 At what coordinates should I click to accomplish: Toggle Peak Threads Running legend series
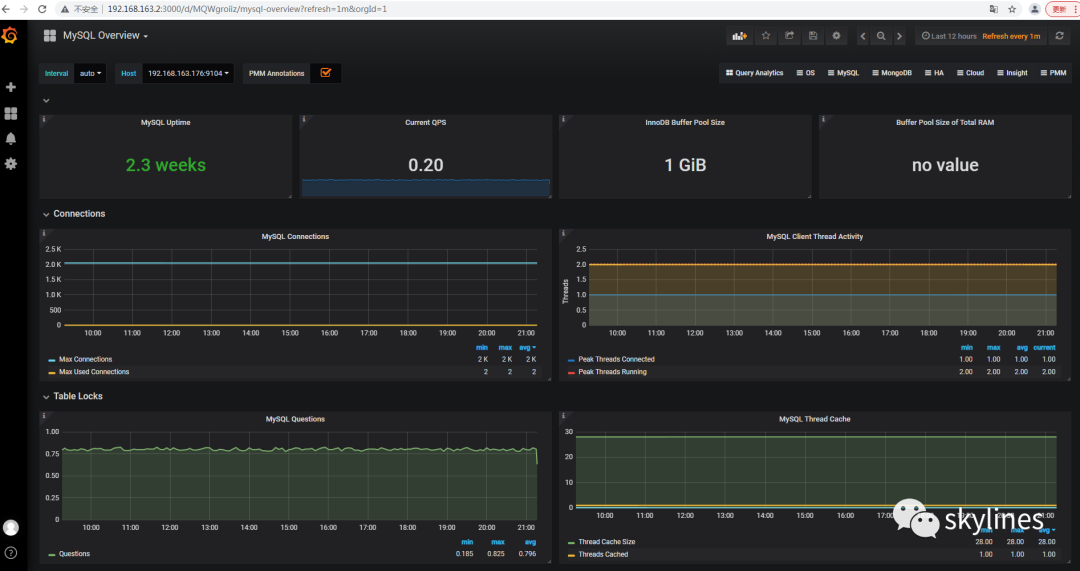pyautogui.click(x=612, y=372)
